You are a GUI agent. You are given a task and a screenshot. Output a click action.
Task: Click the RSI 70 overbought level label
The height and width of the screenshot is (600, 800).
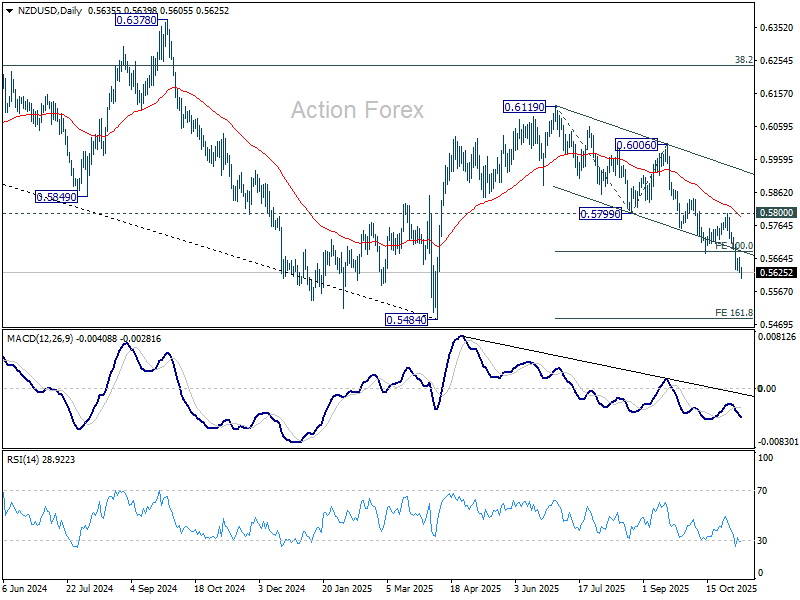click(762, 491)
